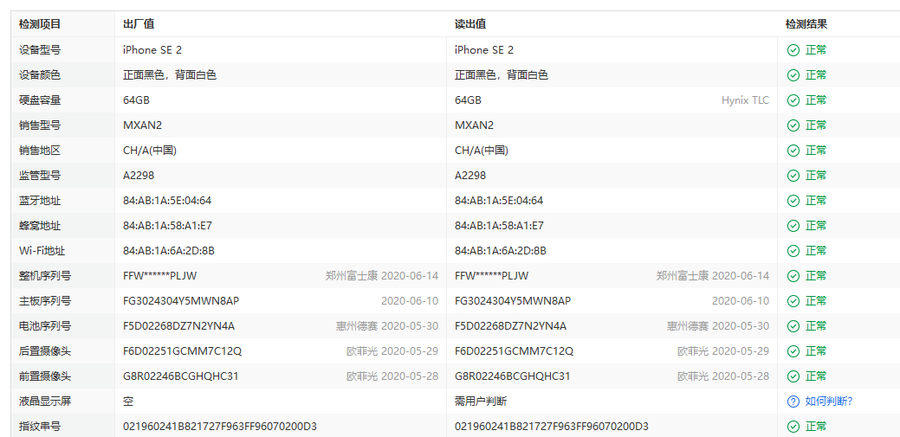
Task: Click read front camera serial G8R02246BCGHQHC31
Action: click(x=513, y=376)
